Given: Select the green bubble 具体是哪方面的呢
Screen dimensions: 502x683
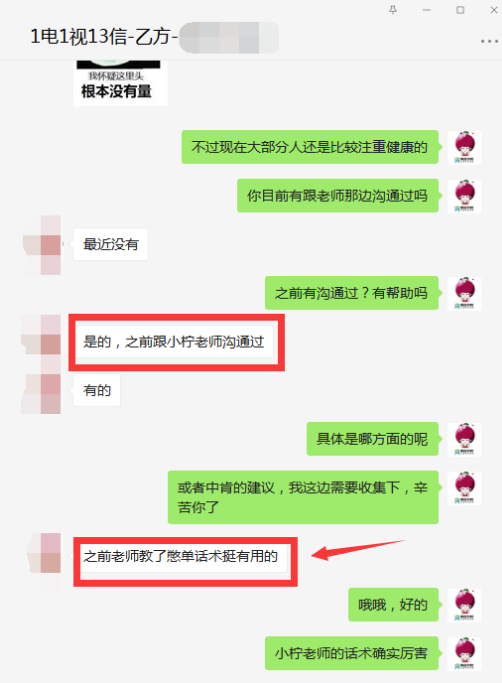Looking at the screenshot, I should coord(373,439).
